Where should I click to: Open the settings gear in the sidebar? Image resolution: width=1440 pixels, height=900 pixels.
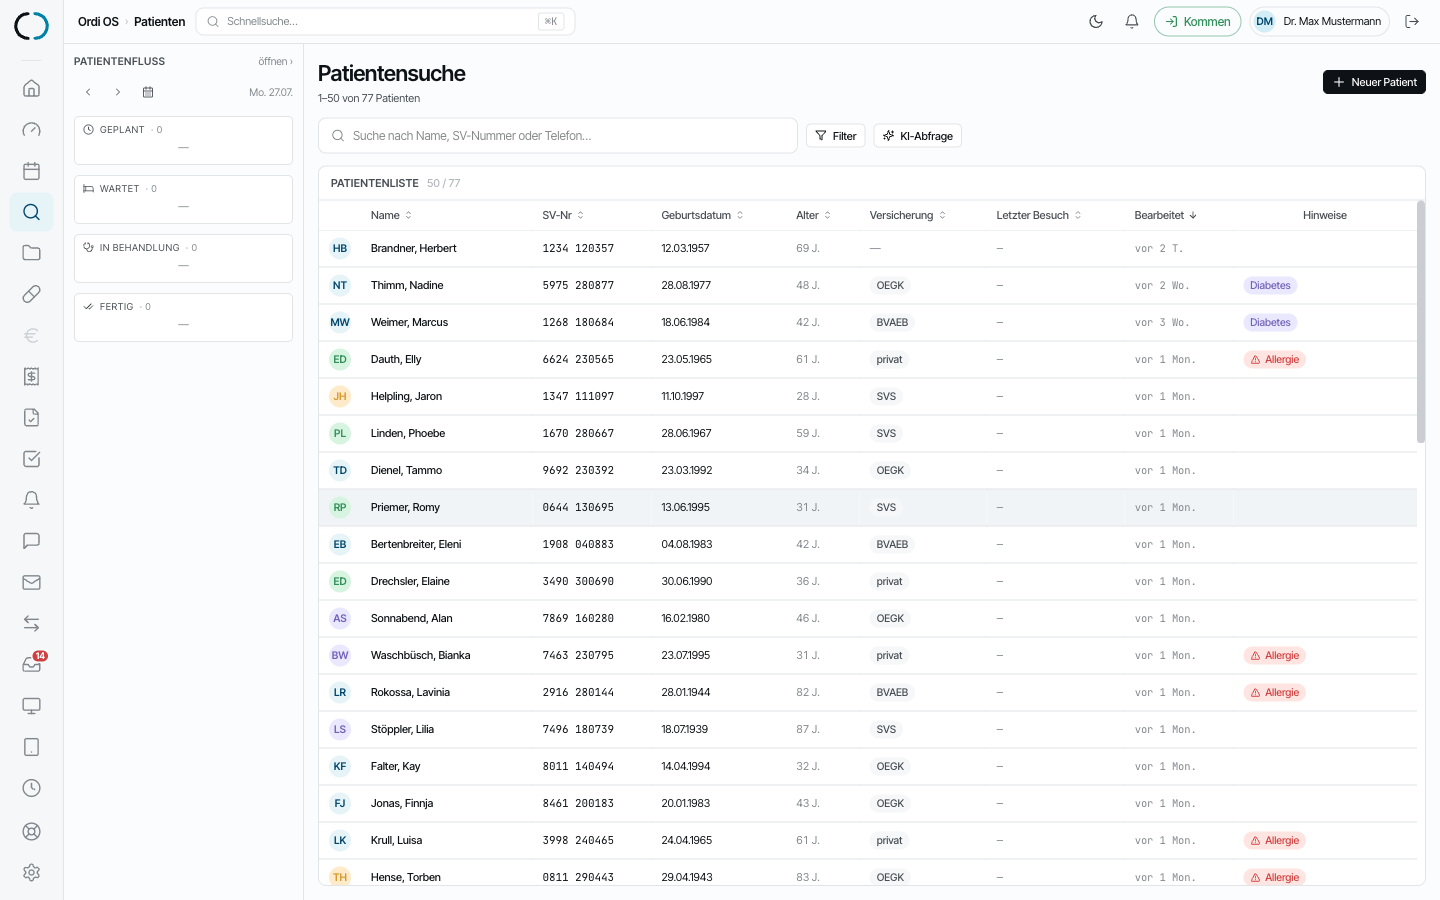32,872
